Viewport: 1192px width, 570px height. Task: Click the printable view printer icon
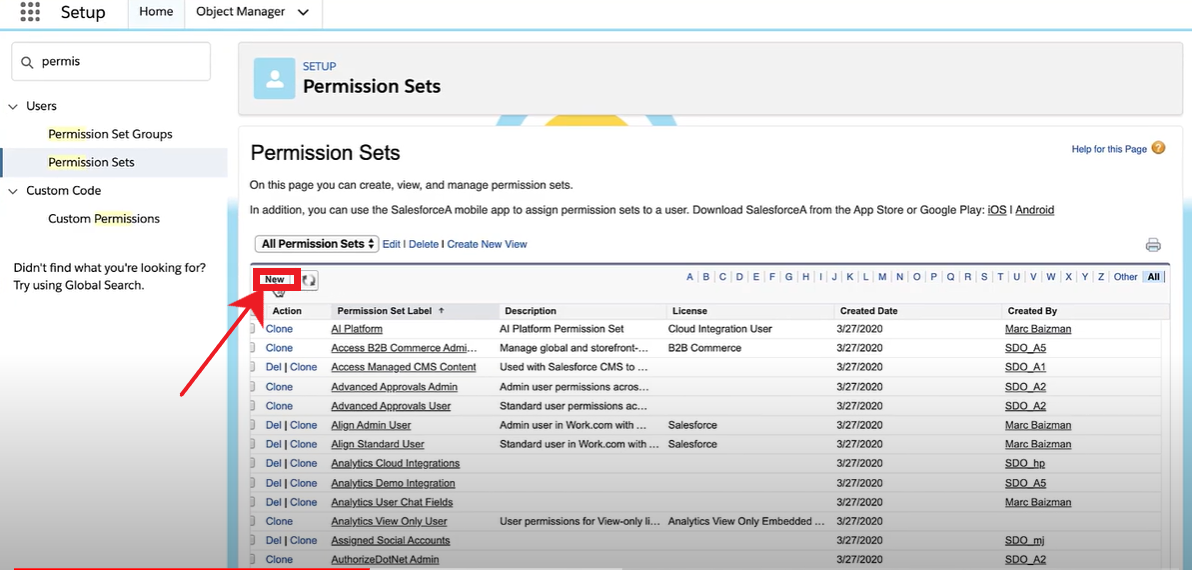pyautogui.click(x=1153, y=245)
